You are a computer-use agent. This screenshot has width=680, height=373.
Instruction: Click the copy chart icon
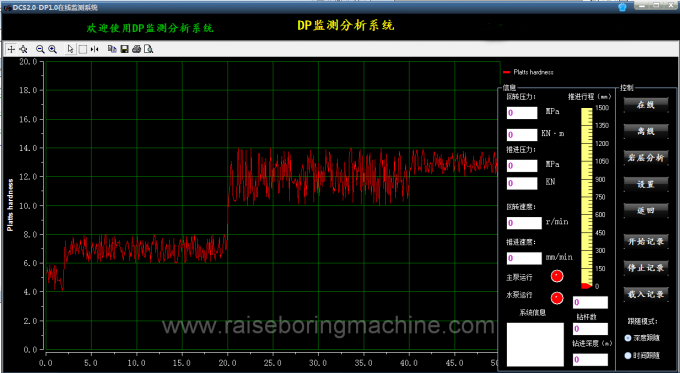coord(112,49)
